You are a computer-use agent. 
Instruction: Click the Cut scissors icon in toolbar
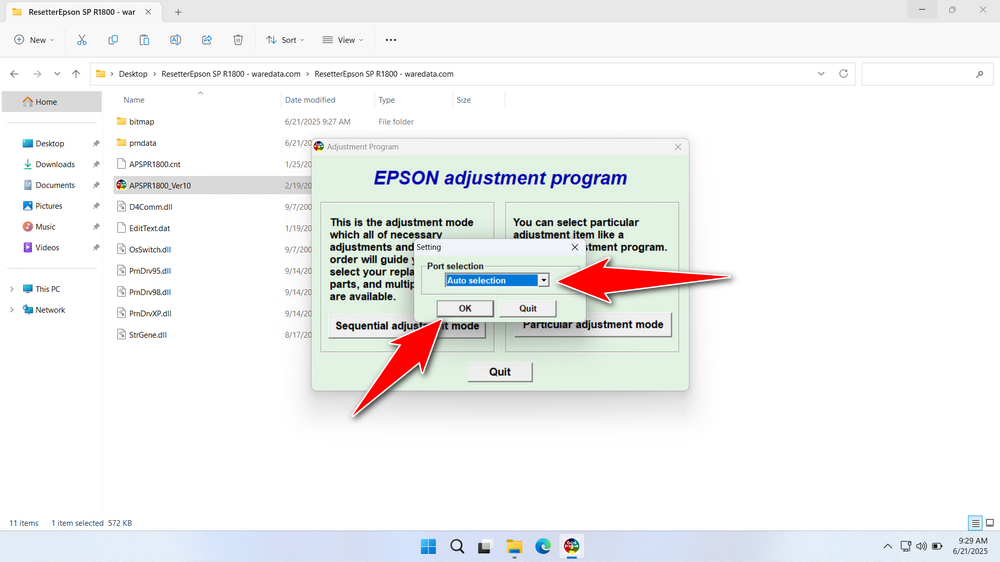coord(82,40)
